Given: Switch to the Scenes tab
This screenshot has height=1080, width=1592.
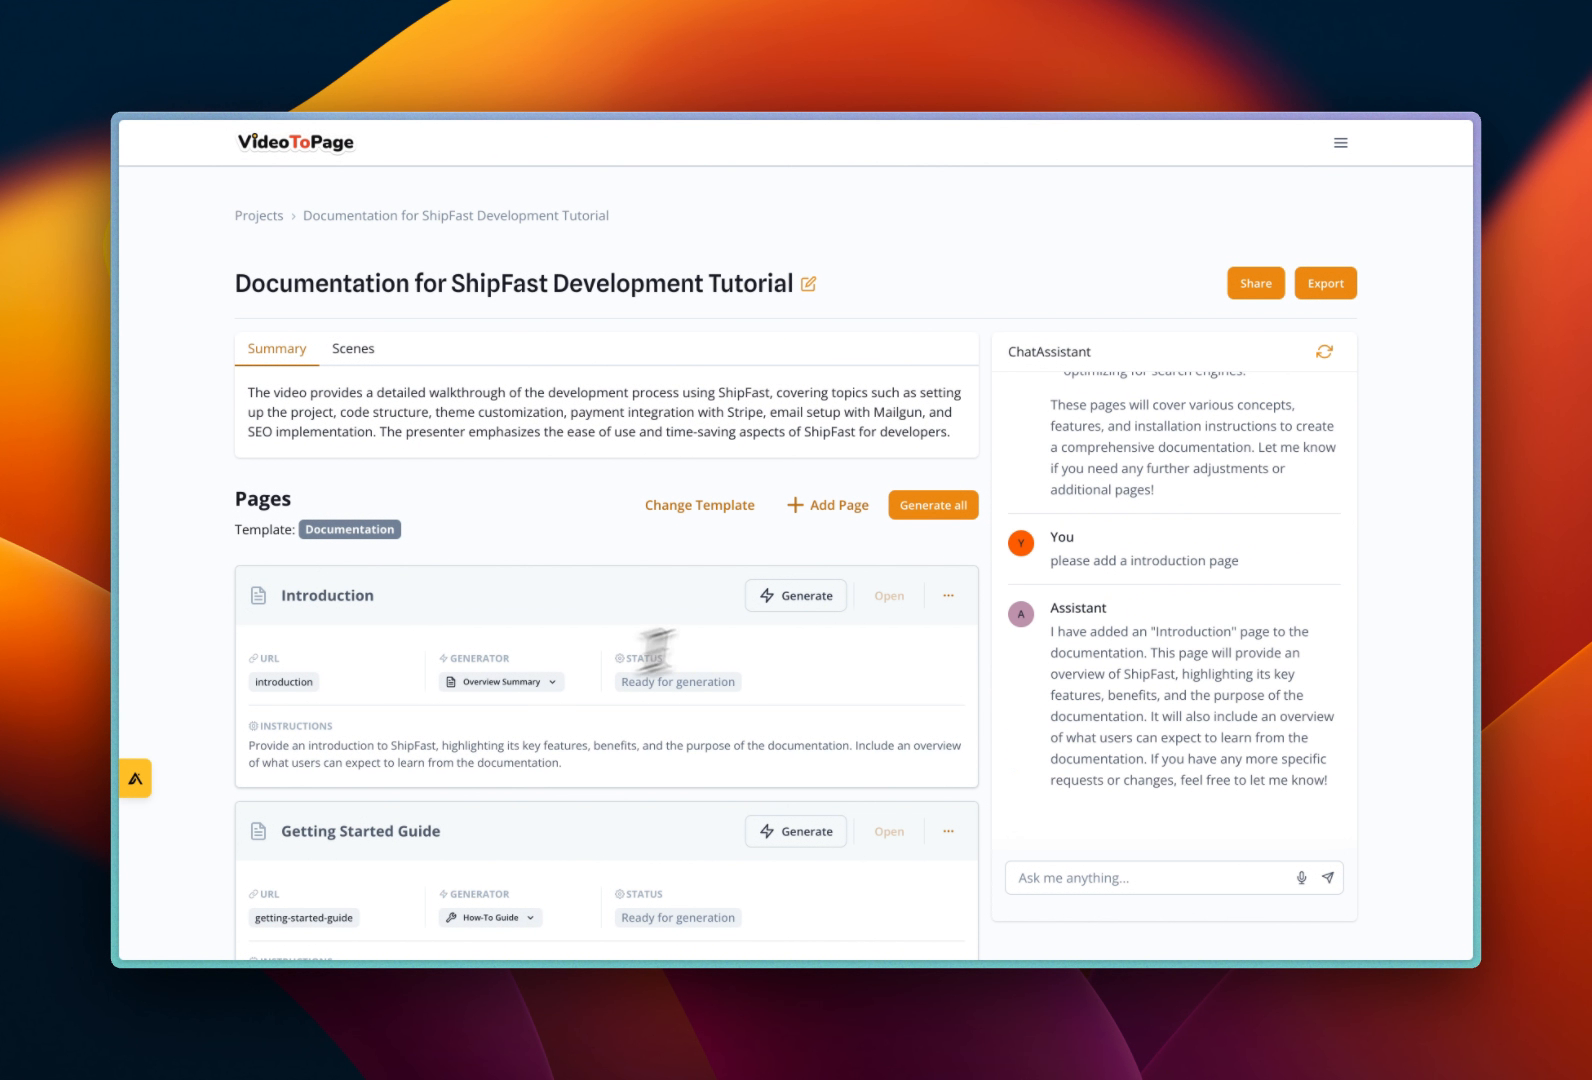Looking at the screenshot, I should click(353, 349).
